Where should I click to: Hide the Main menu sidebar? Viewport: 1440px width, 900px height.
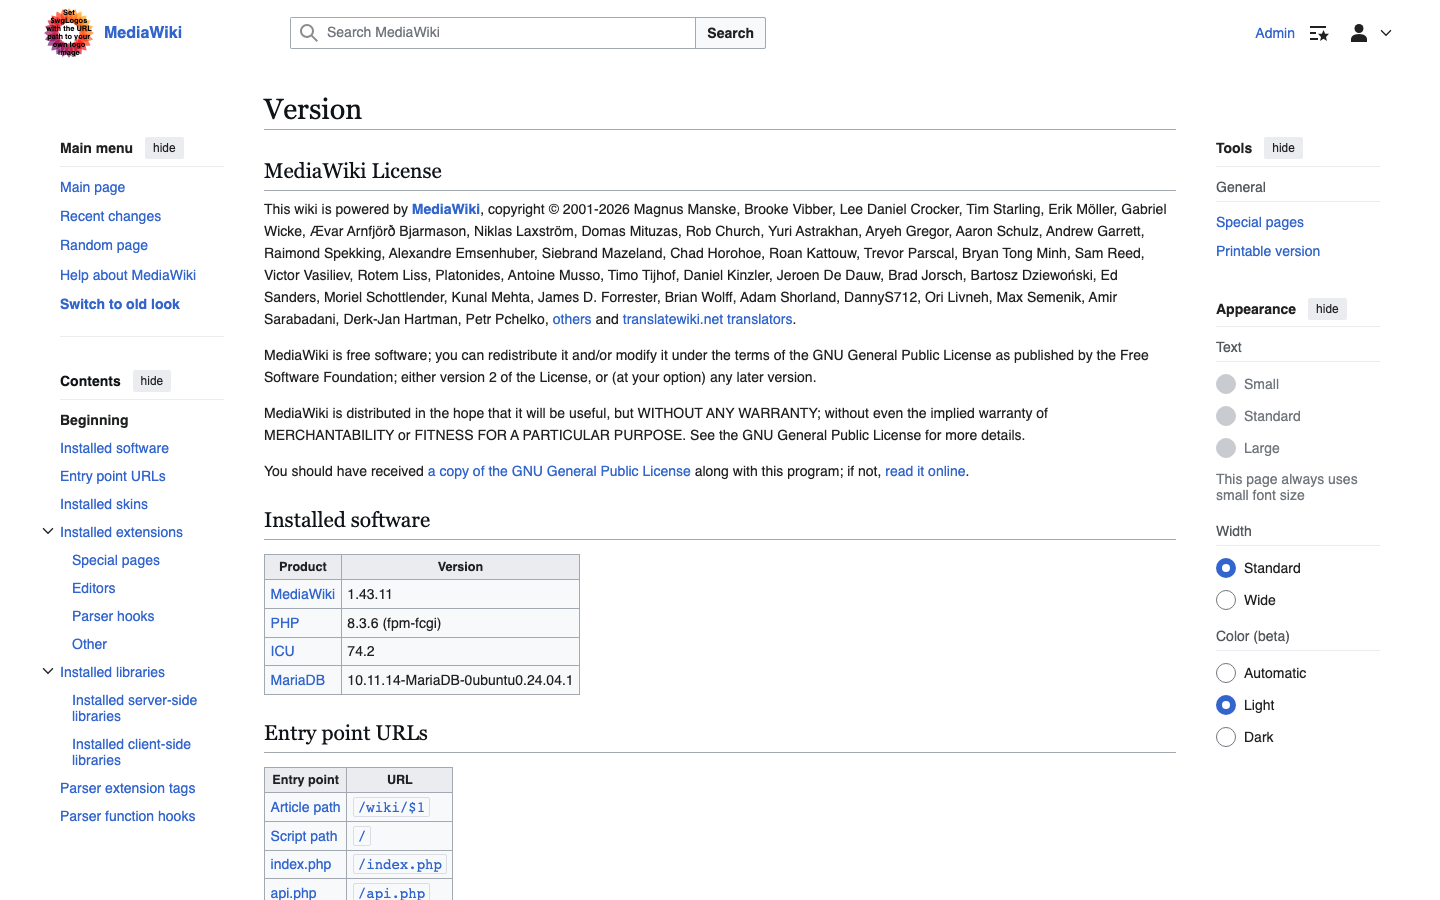click(x=164, y=148)
